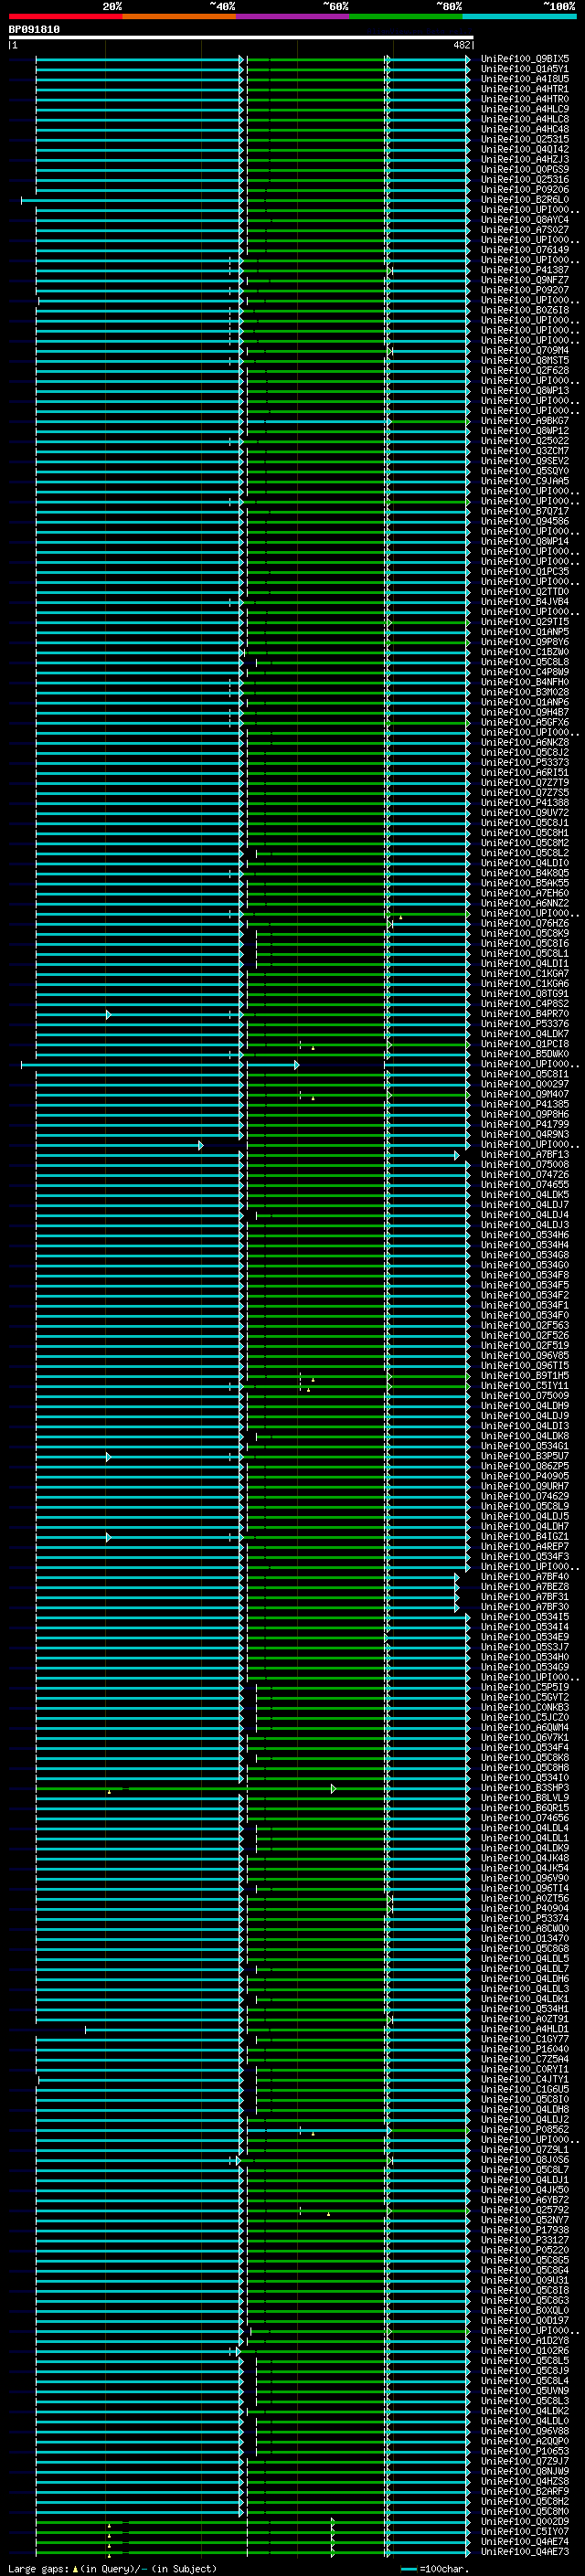Click hit label UniRef100_C1KGA7
This screenshot has height=2576, width=585.
525,973
